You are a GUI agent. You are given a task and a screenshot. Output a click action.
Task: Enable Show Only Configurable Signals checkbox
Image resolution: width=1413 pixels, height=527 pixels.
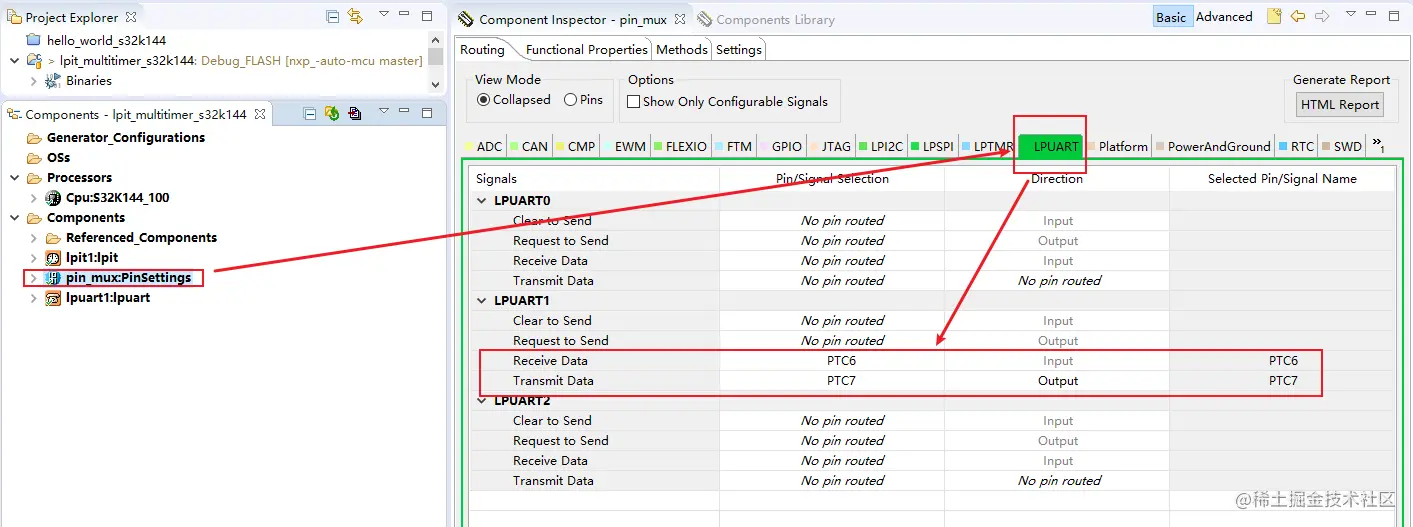coord(633,101)
